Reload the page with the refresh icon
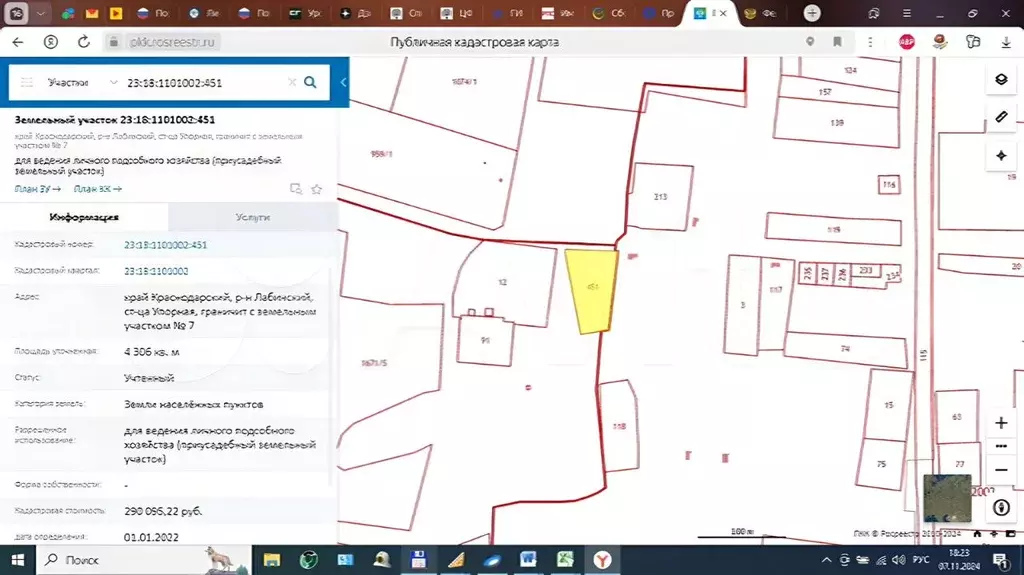 pos(84,42)
